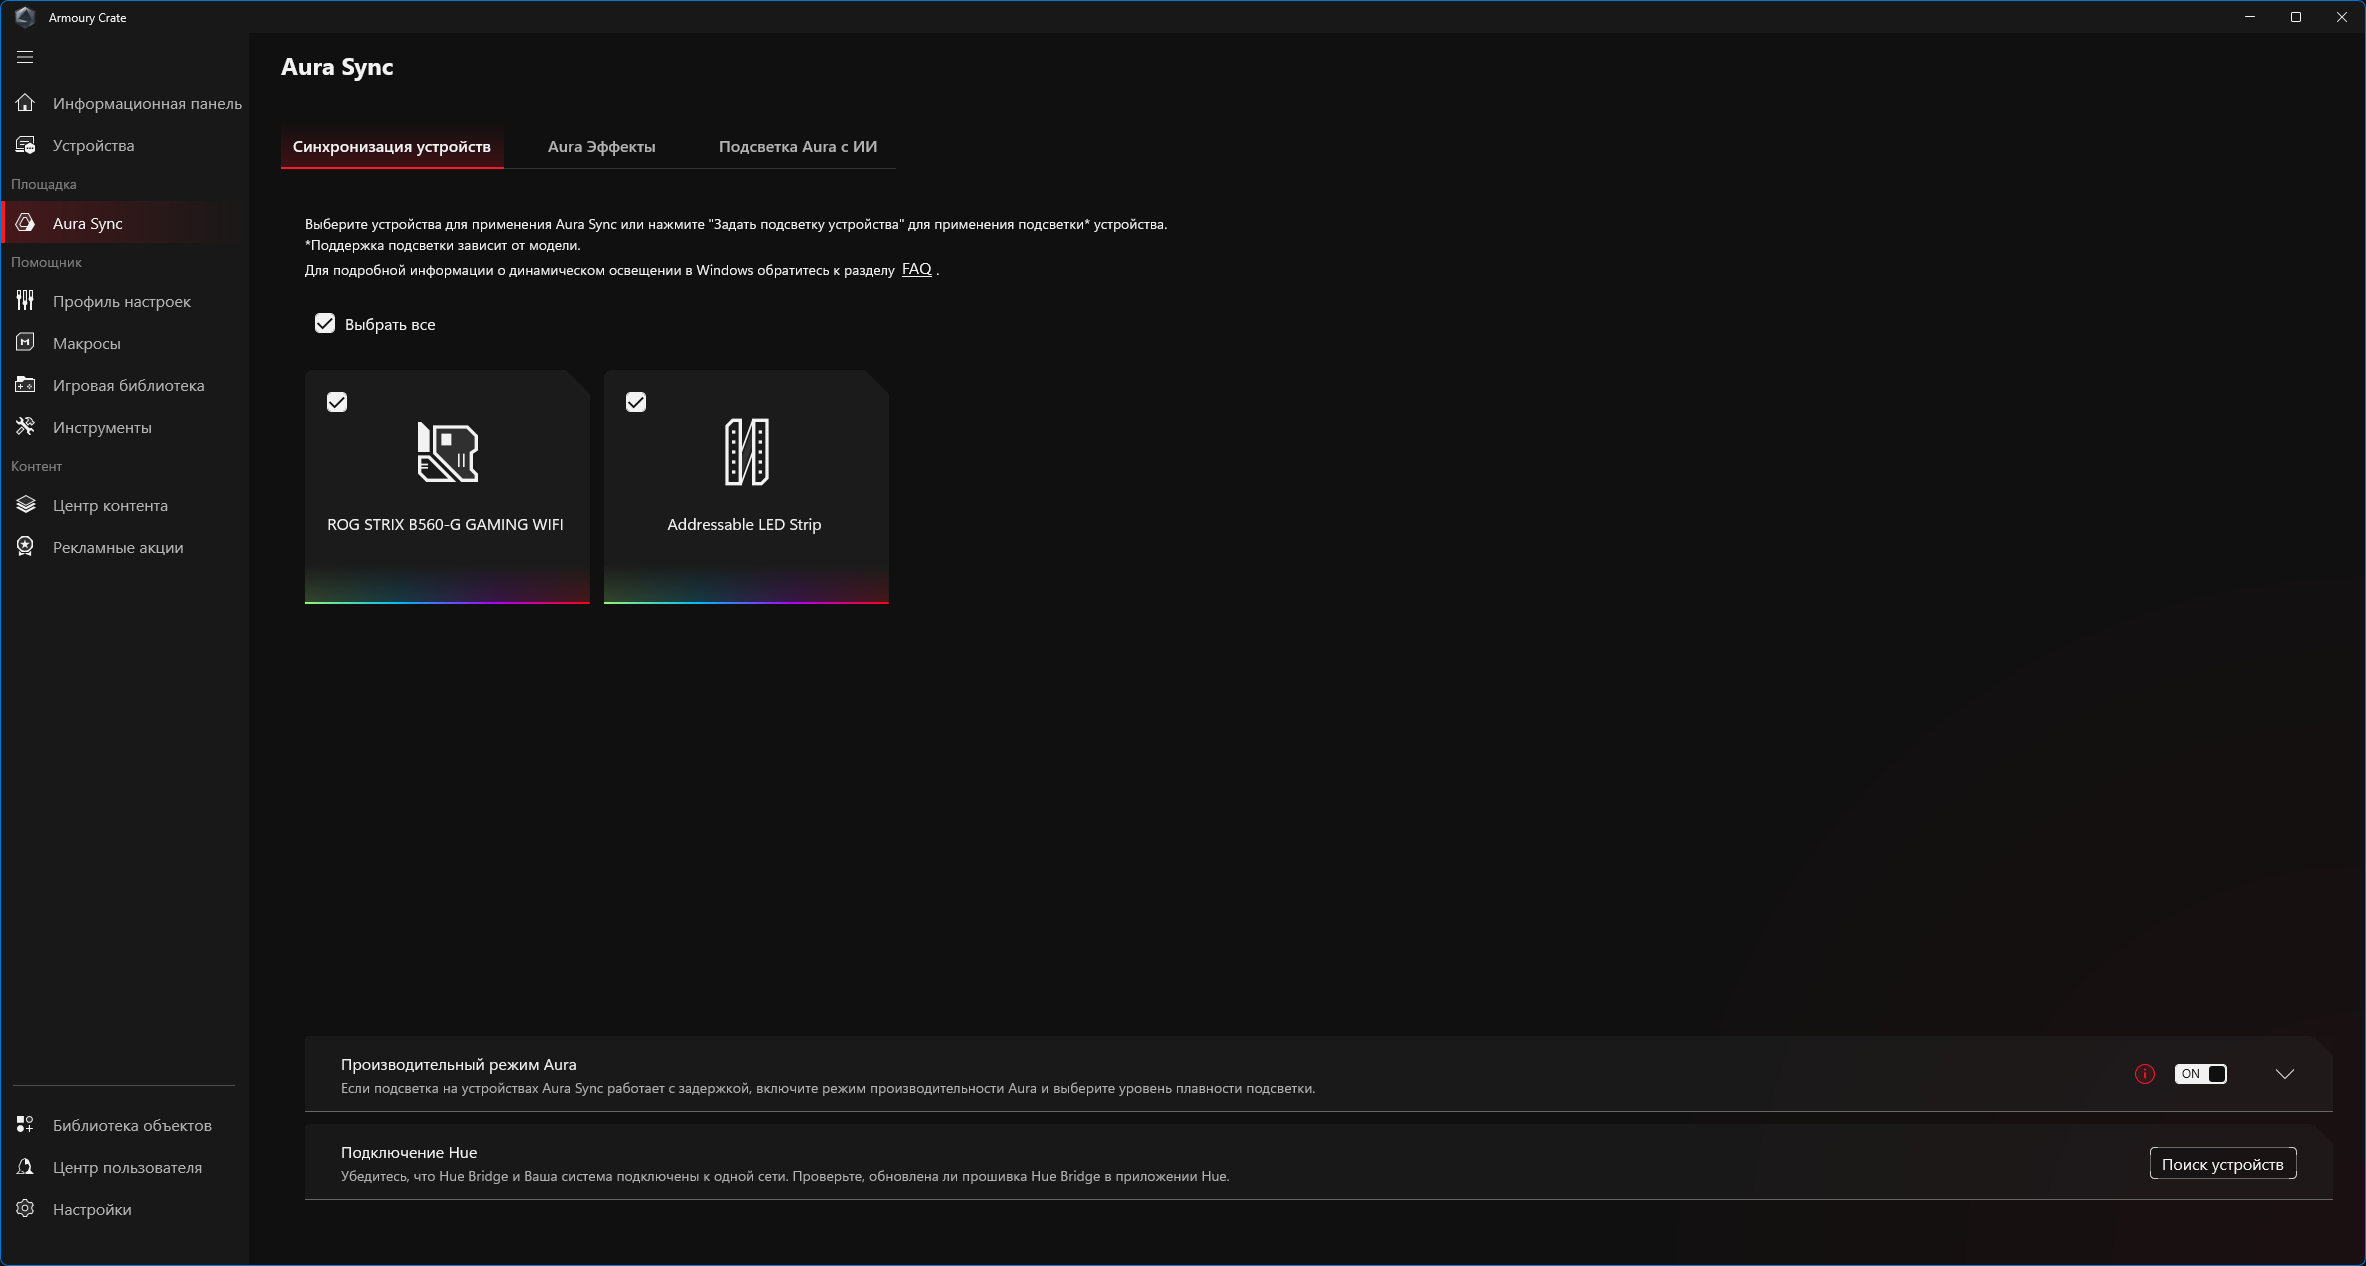Image resolution: width=2366 pixels, height=1266 pixels.
Task: Click the Addressable LED Strip icon
Action: point(746,452)
